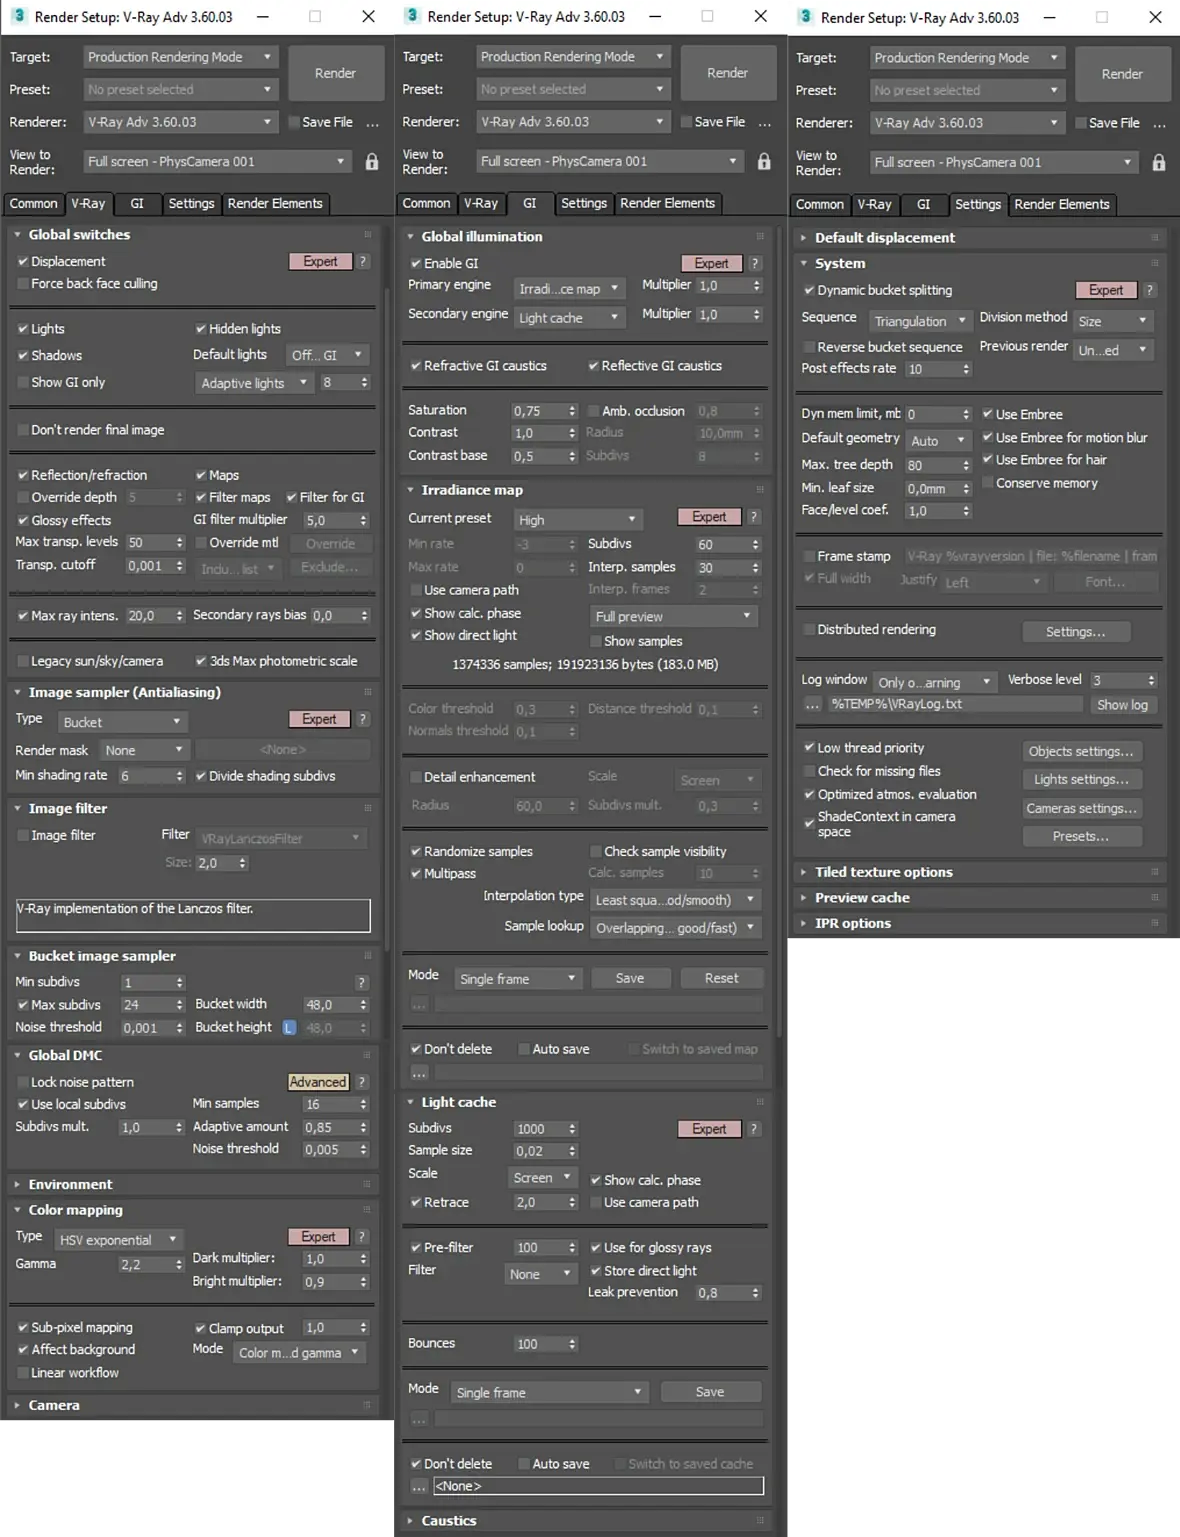The width and height of the screenshot is (1180, 1537).
Task: Click the Irradiance map help question mark
Action: pos(754,517)
